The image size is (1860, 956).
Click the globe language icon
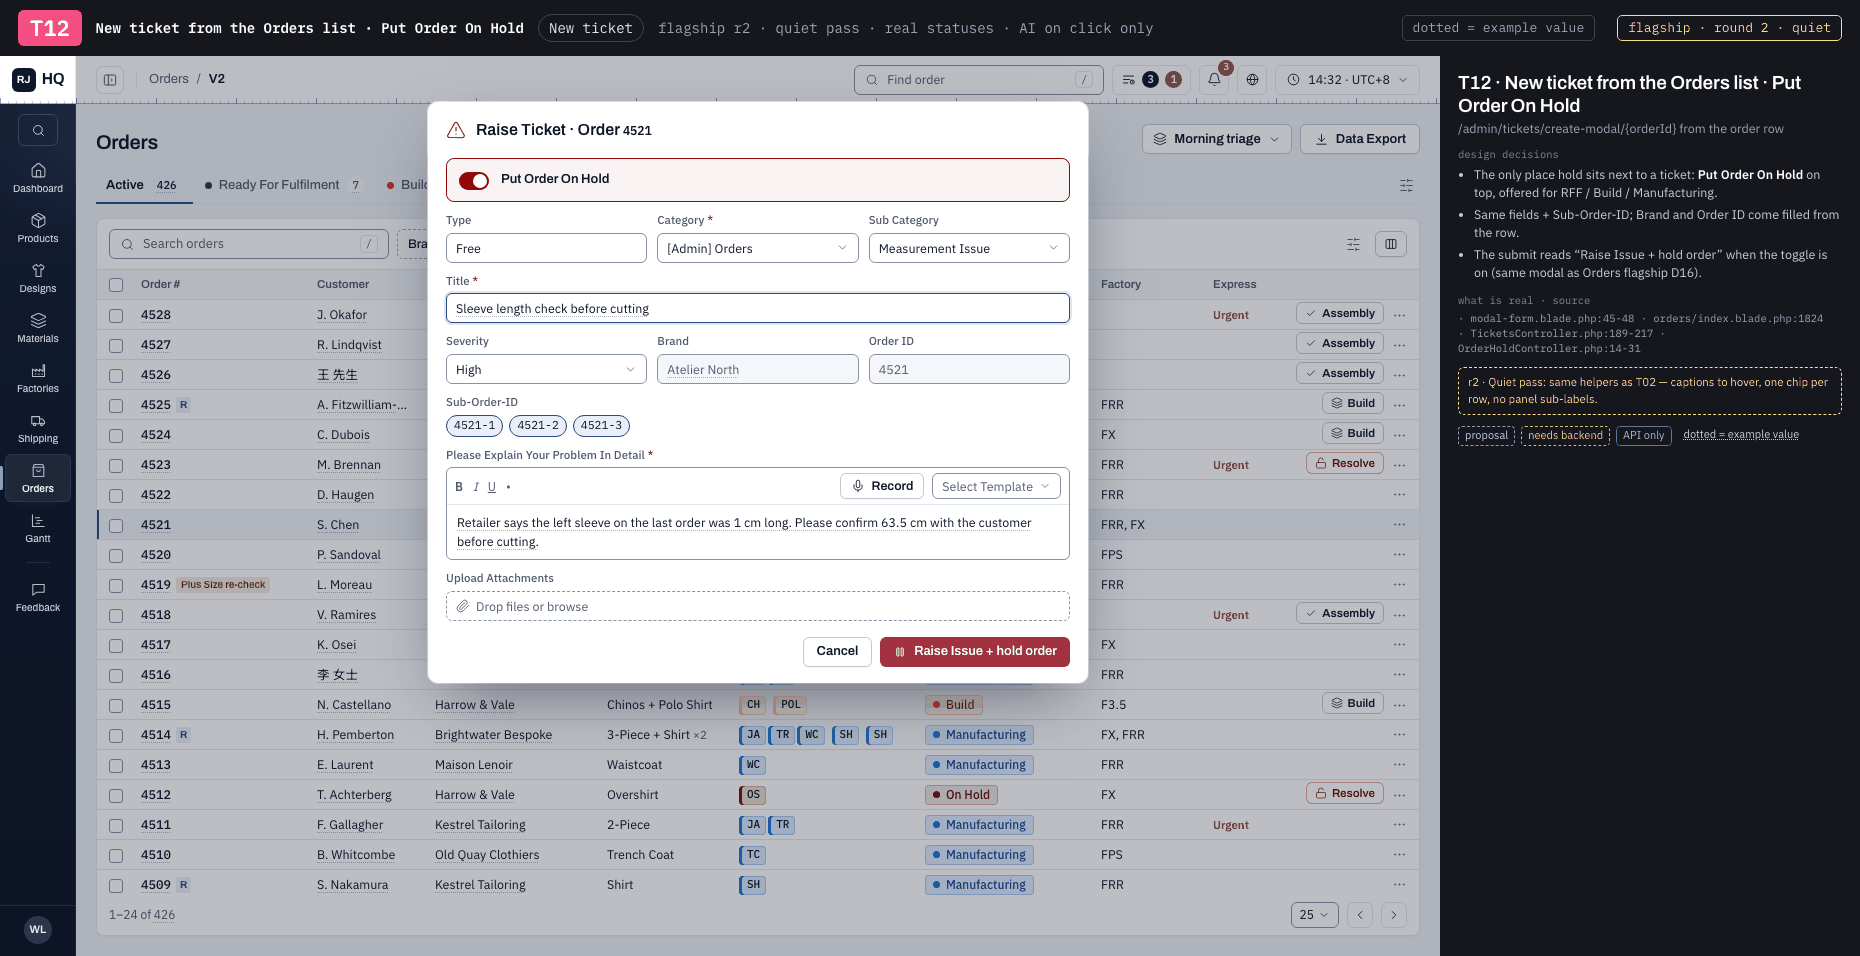(1252, 79)
